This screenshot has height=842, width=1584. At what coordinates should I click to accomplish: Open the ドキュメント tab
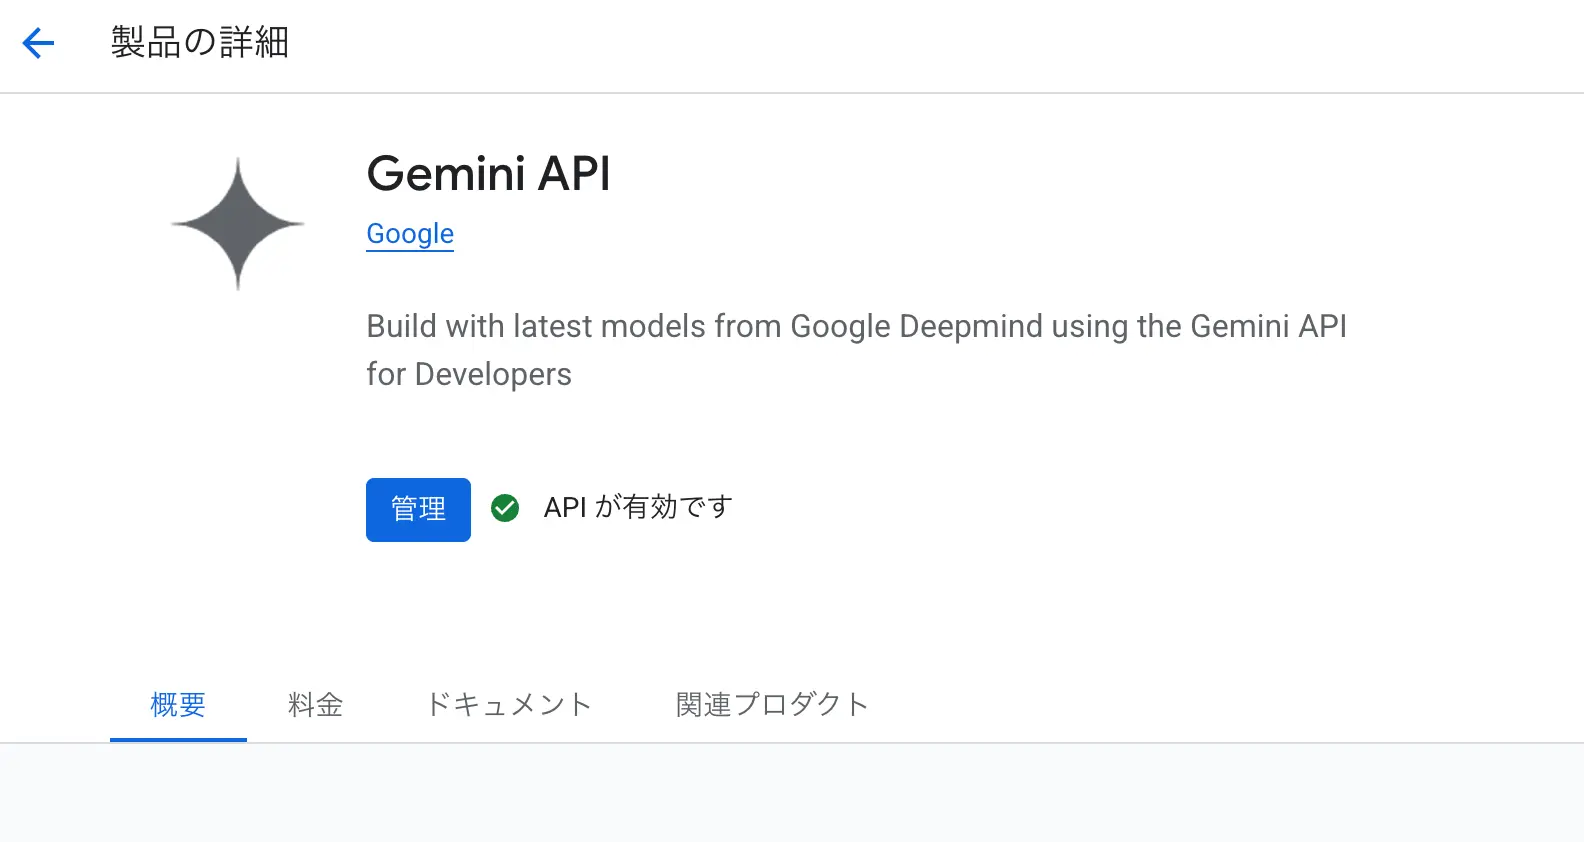coord(509,705)
